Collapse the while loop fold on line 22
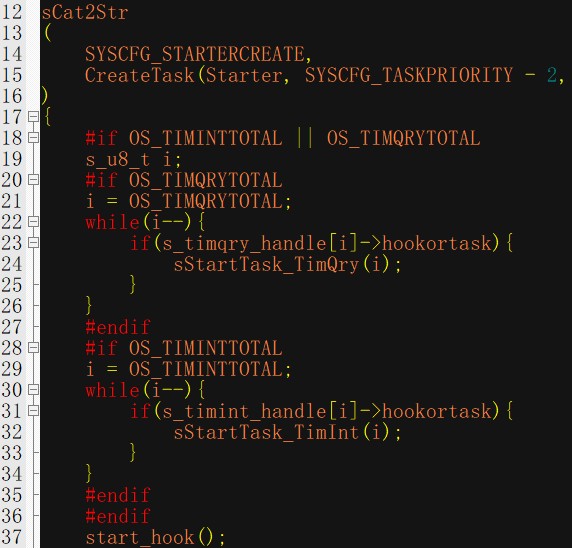The width and height of the screenshot is (572, 548). click(33, 221)
